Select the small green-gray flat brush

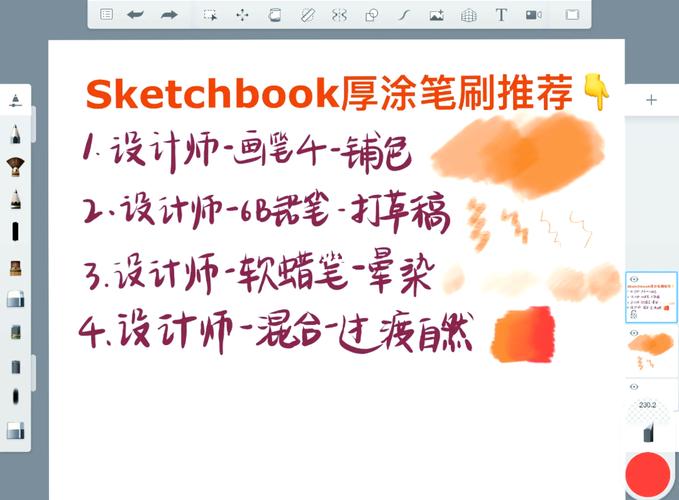[16, 332]
